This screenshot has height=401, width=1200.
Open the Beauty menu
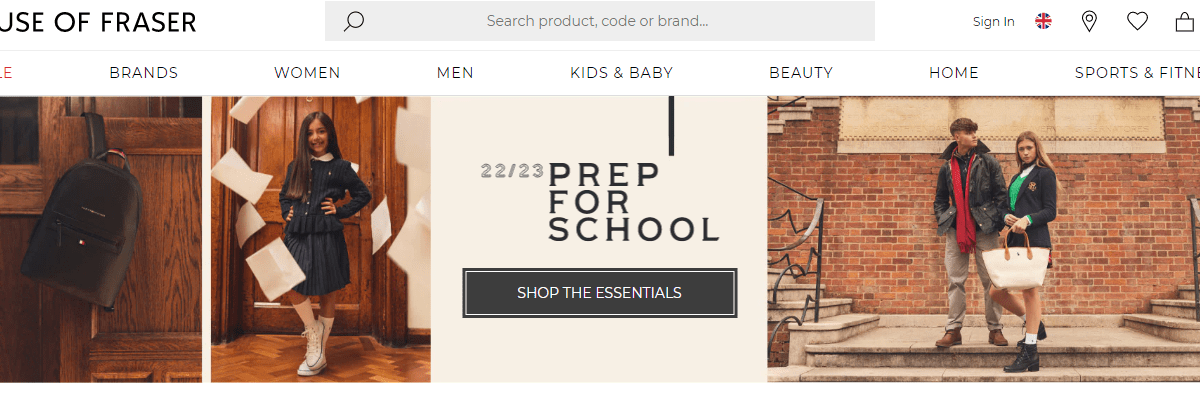[800, 73]
